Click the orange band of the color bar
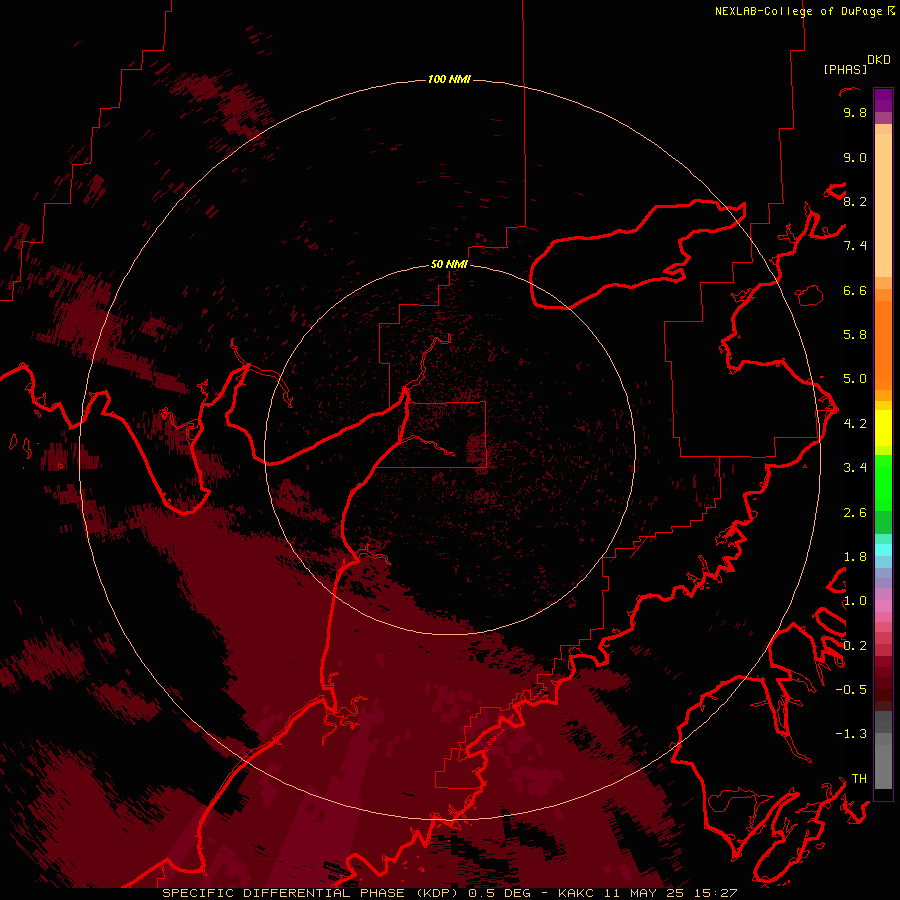900x900 pixels. coord(883,344)
